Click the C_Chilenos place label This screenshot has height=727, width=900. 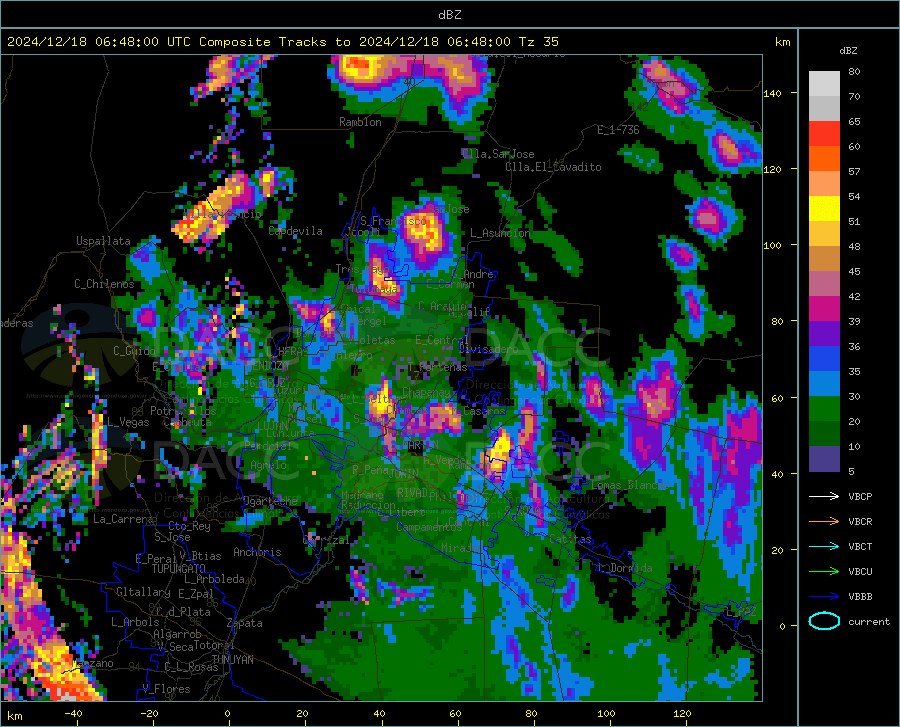[x=104, y=284]
